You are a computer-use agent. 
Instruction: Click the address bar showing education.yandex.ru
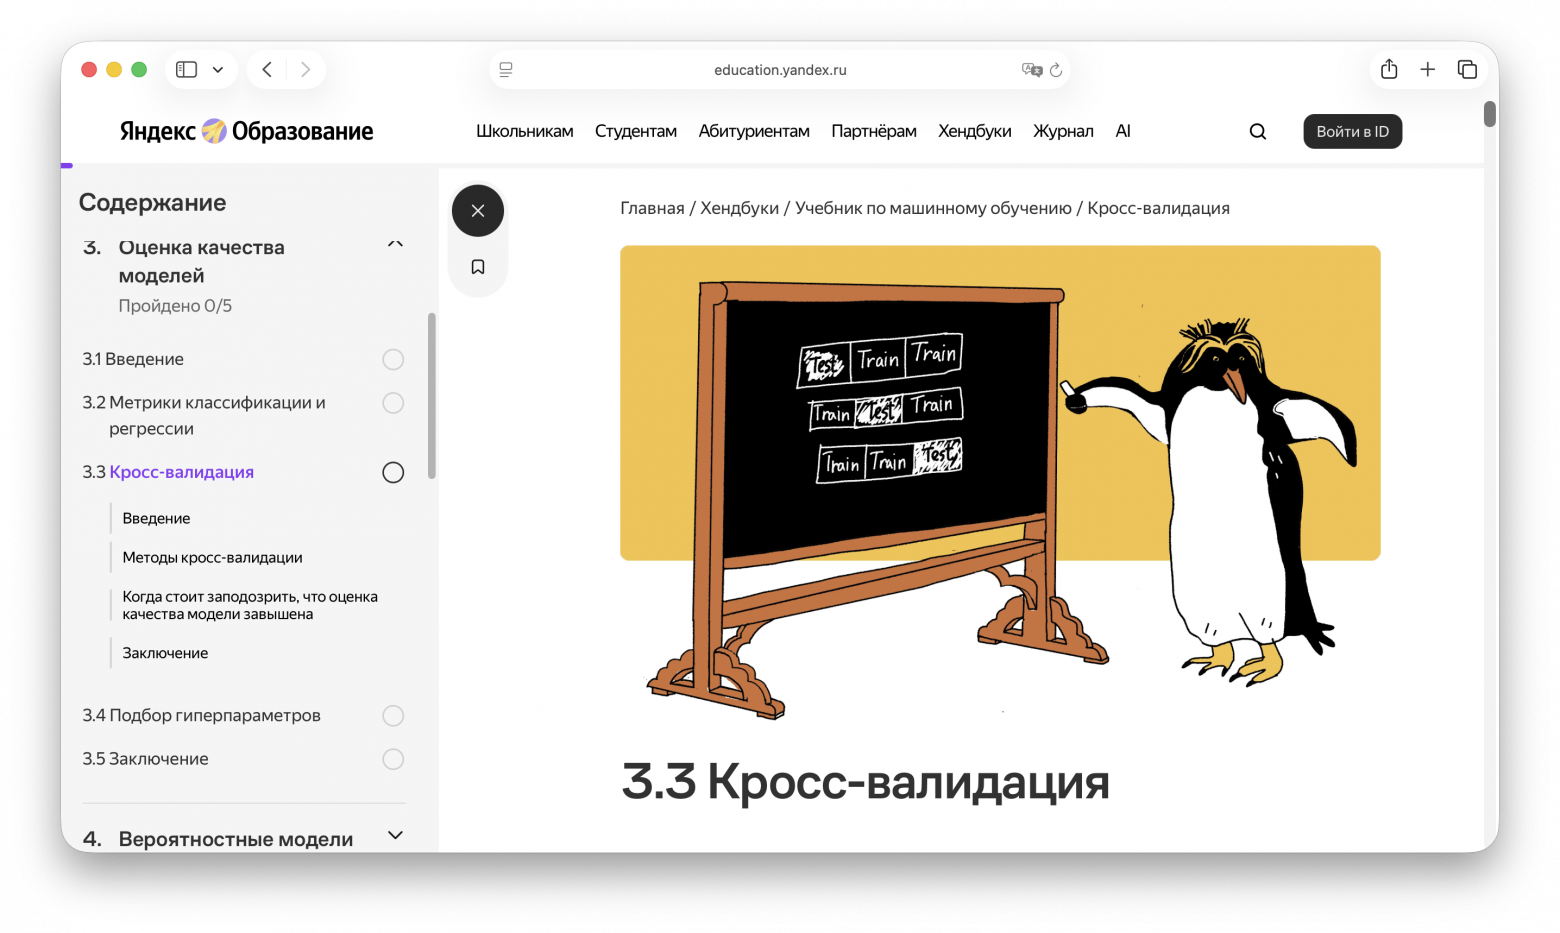coord(780,69)
